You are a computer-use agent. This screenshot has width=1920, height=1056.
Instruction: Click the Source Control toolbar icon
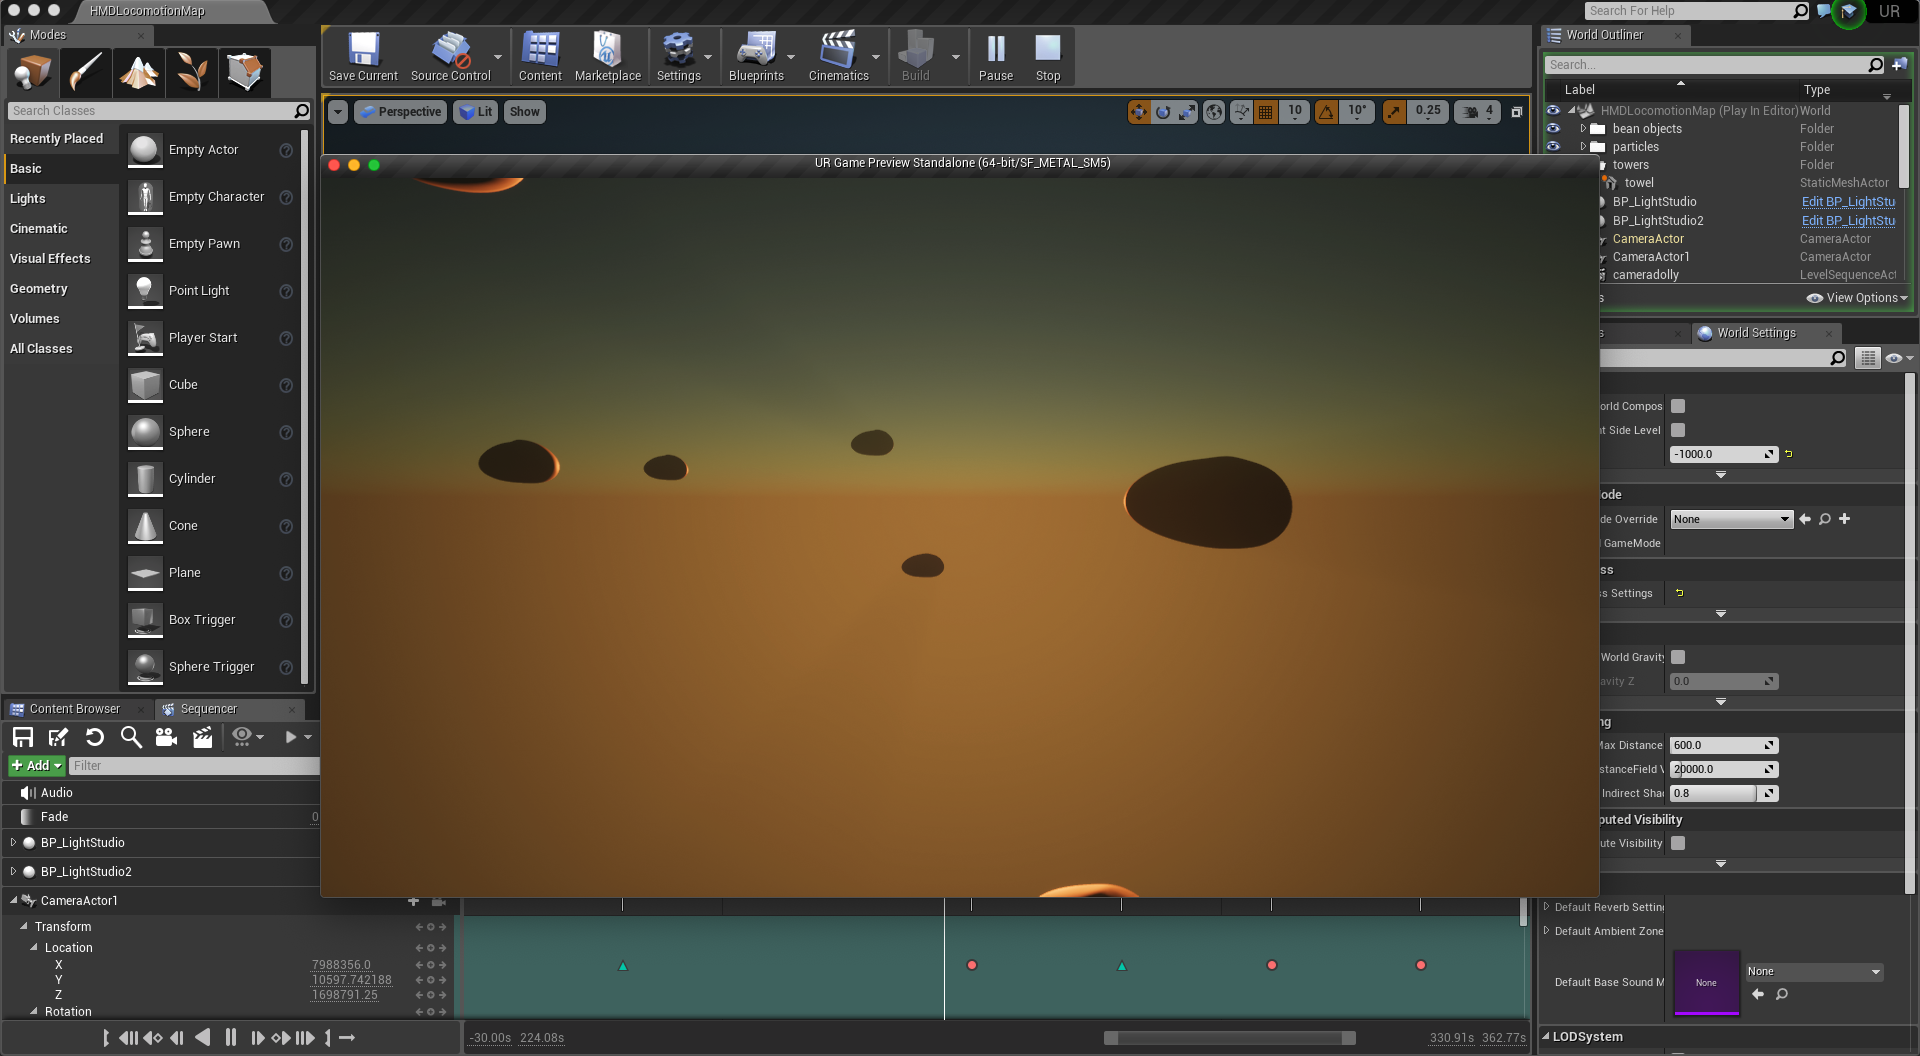pyautogui.click(x=451, y=50)
